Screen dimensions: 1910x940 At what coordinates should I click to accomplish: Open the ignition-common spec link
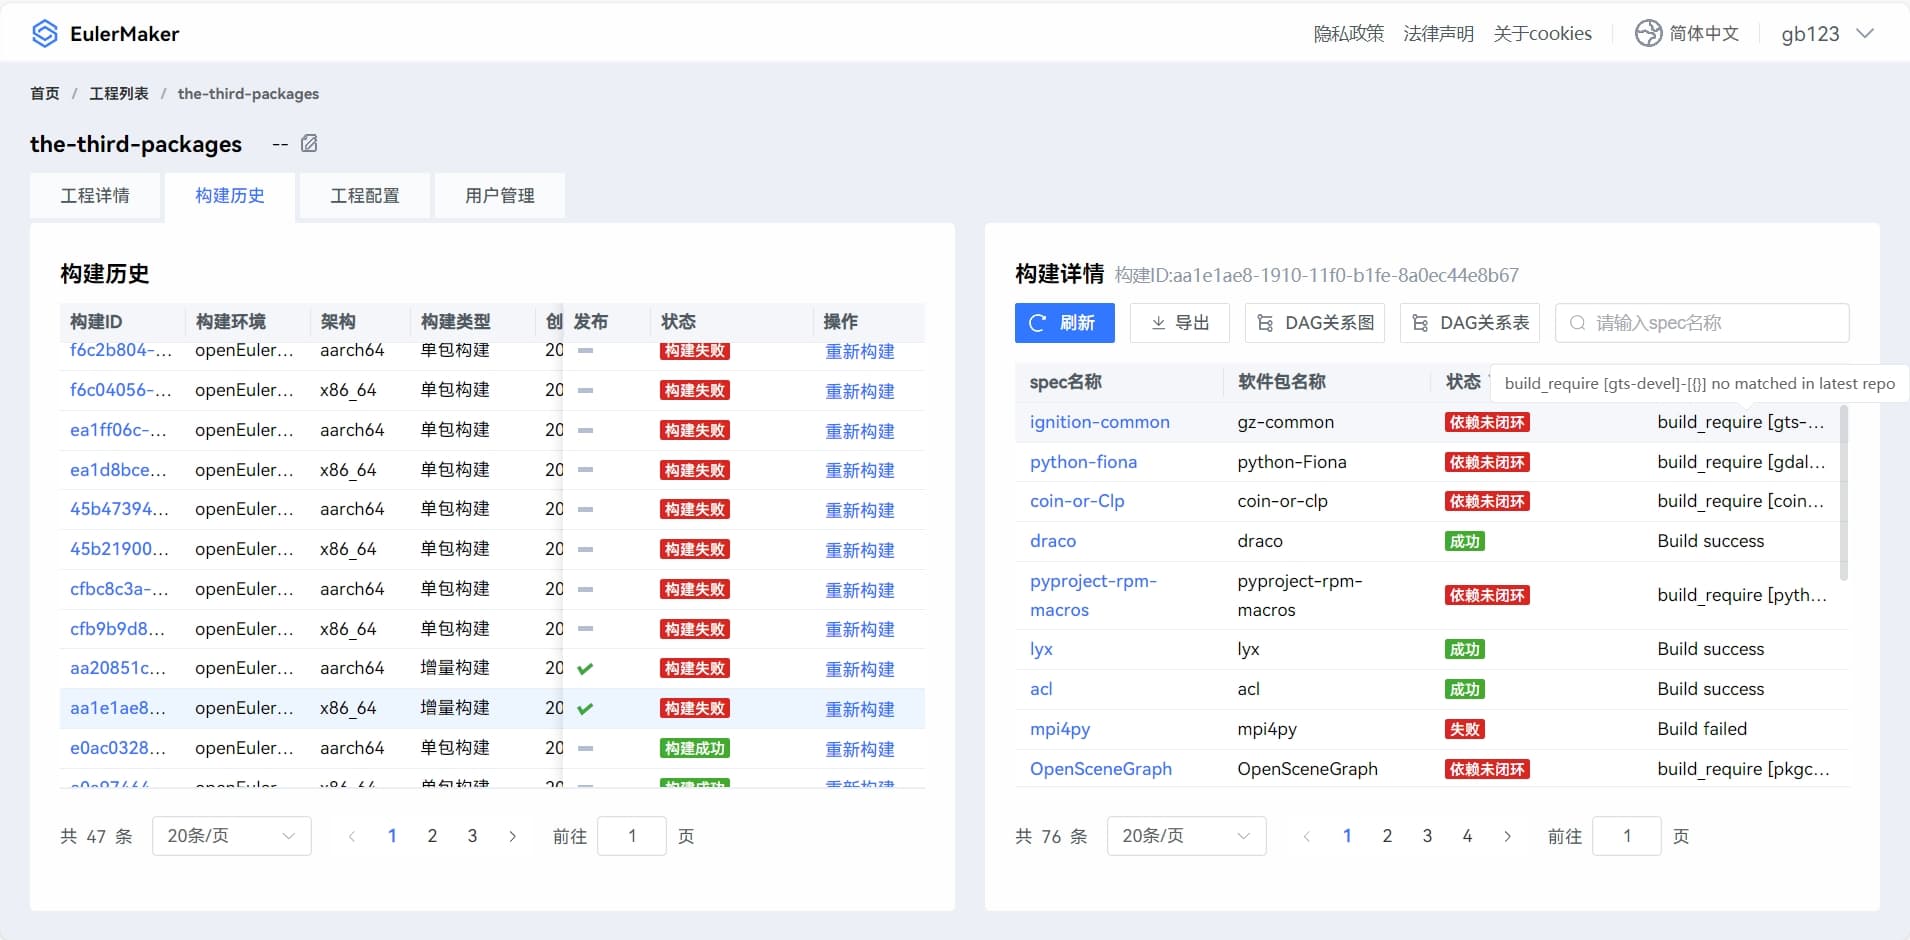(1099, 422)
